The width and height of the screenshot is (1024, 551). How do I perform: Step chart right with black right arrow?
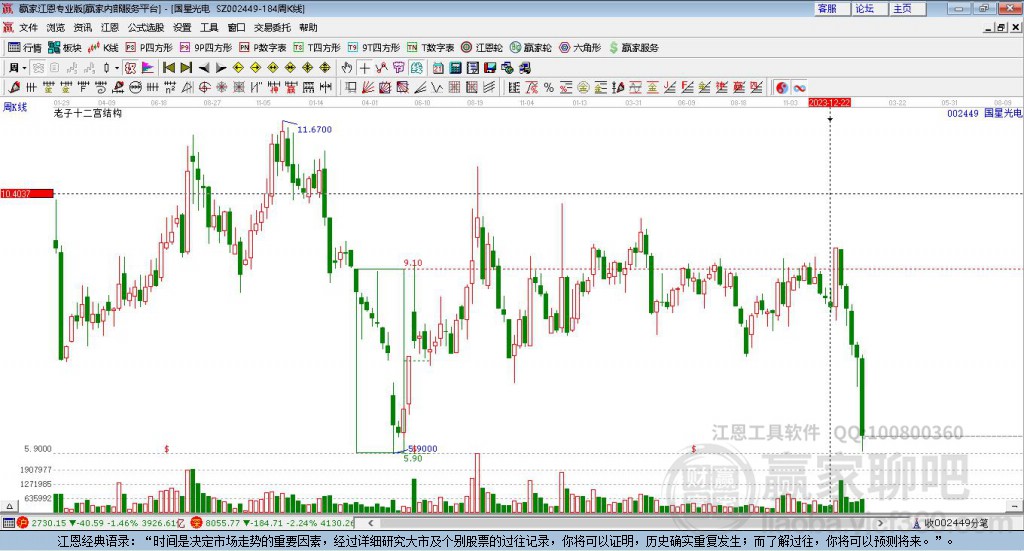221,68
